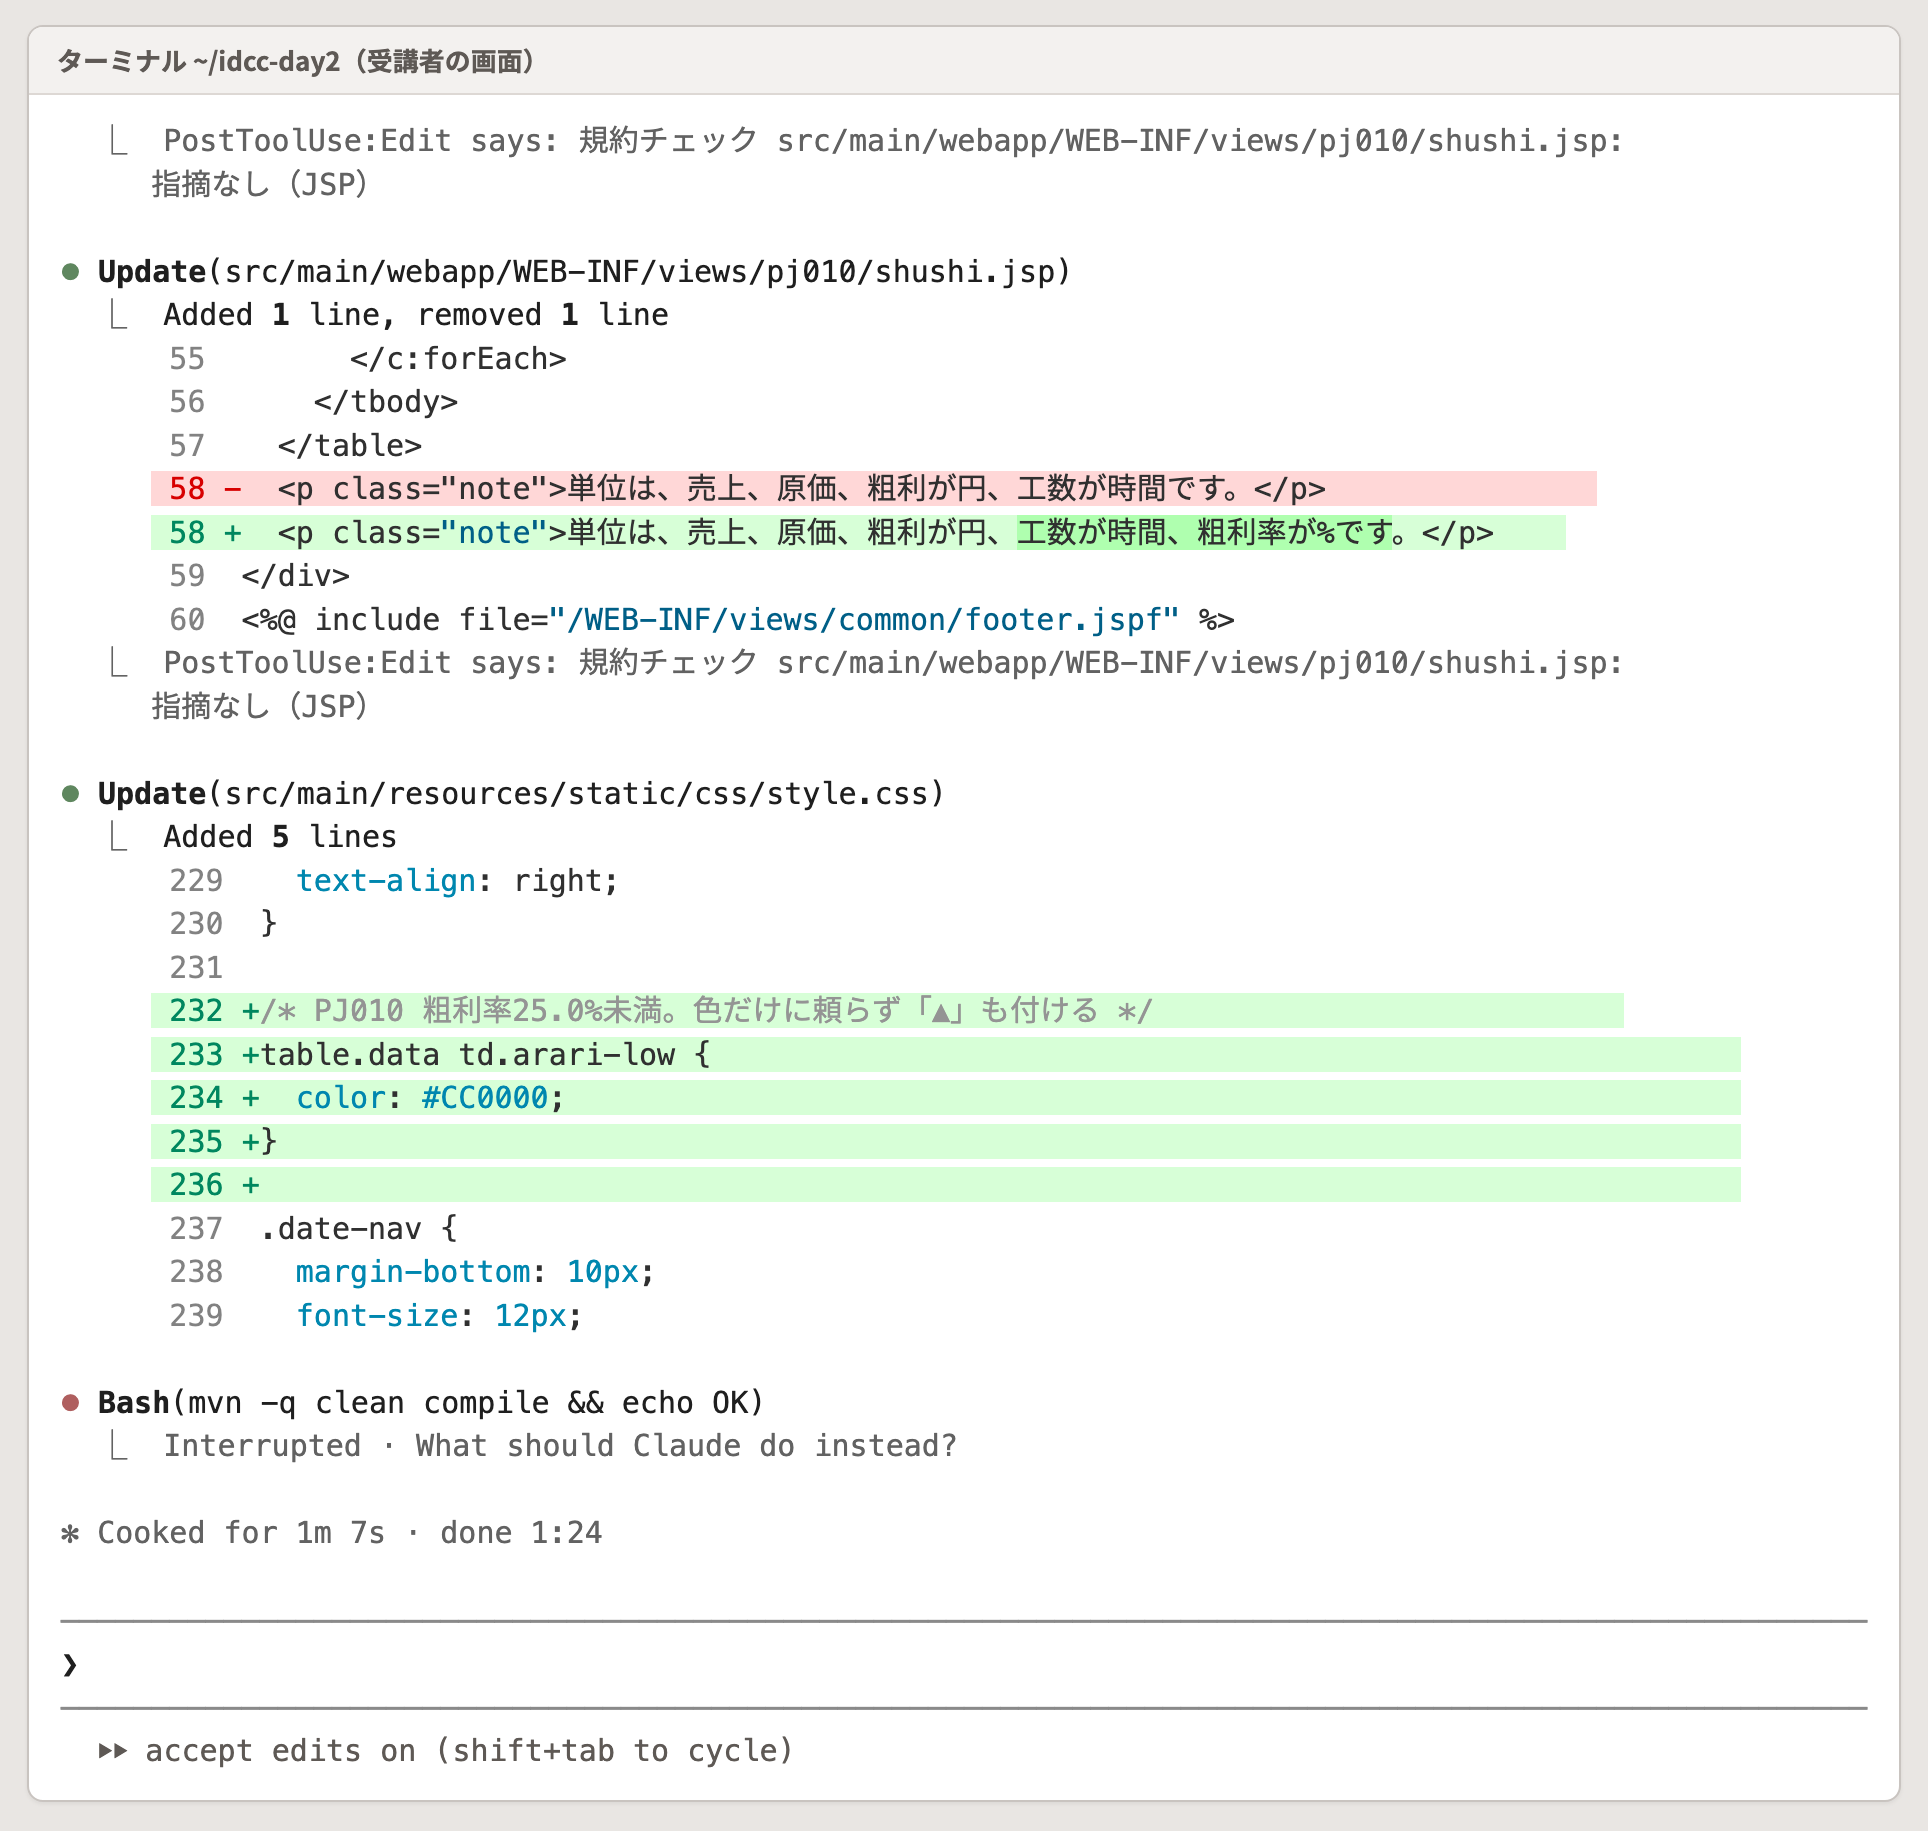Viewport: 1928px width, 1831px height.
Task: Click the first PostToolUse:Edit says message at top
Action: (887, 162)
